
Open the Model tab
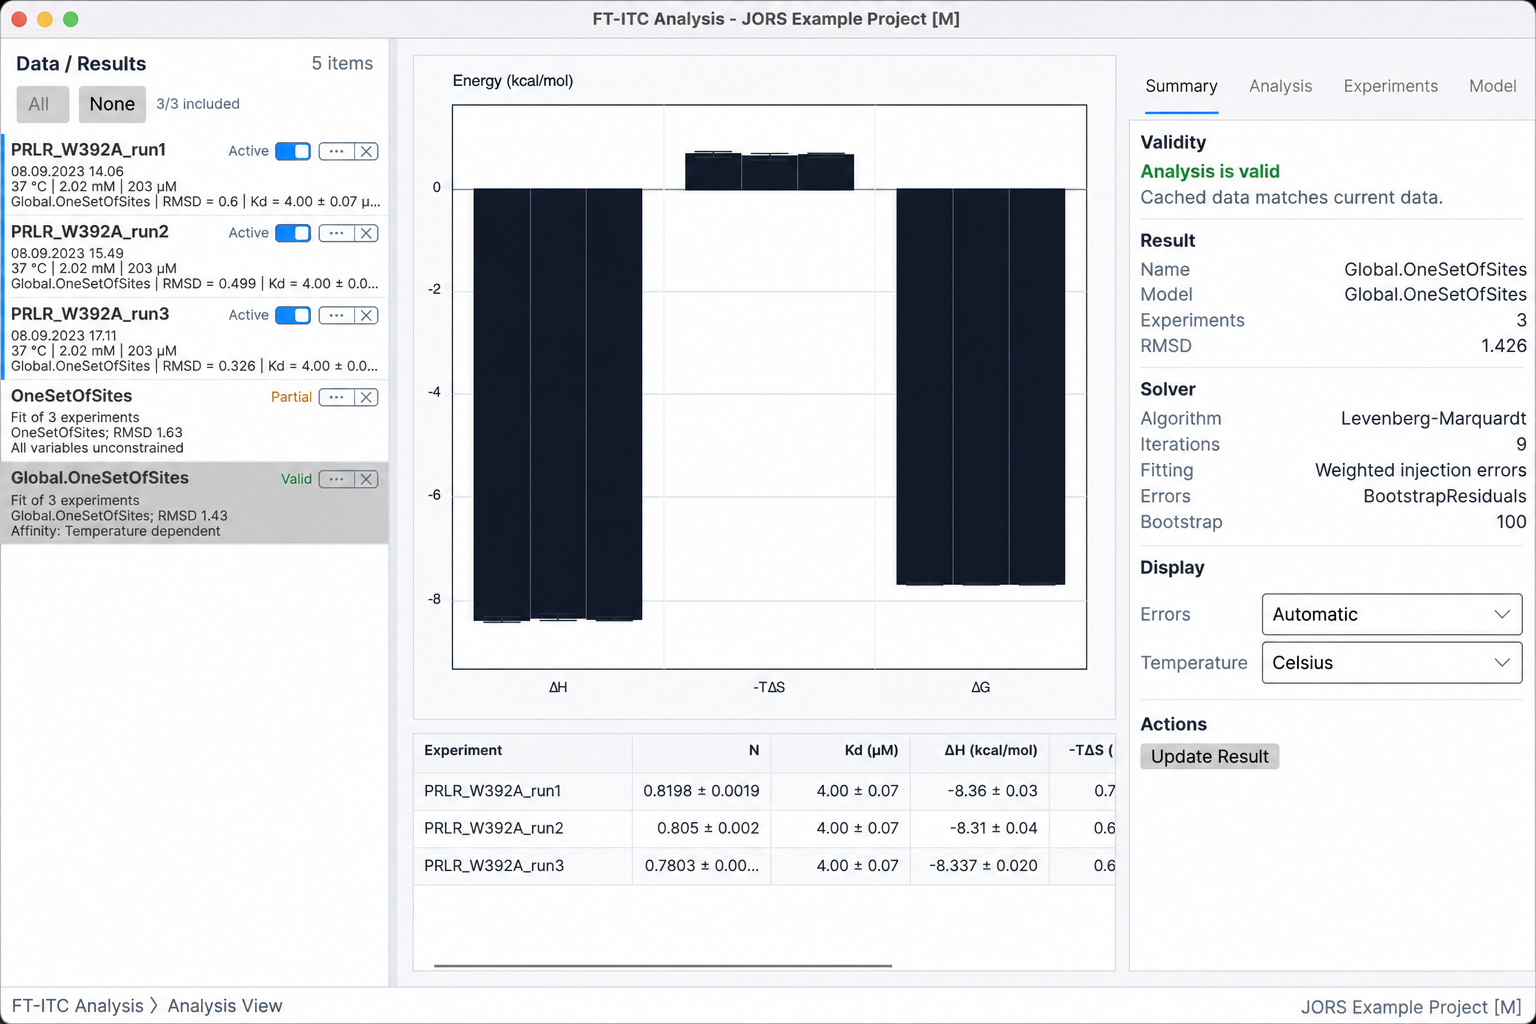coord(1492,86)
